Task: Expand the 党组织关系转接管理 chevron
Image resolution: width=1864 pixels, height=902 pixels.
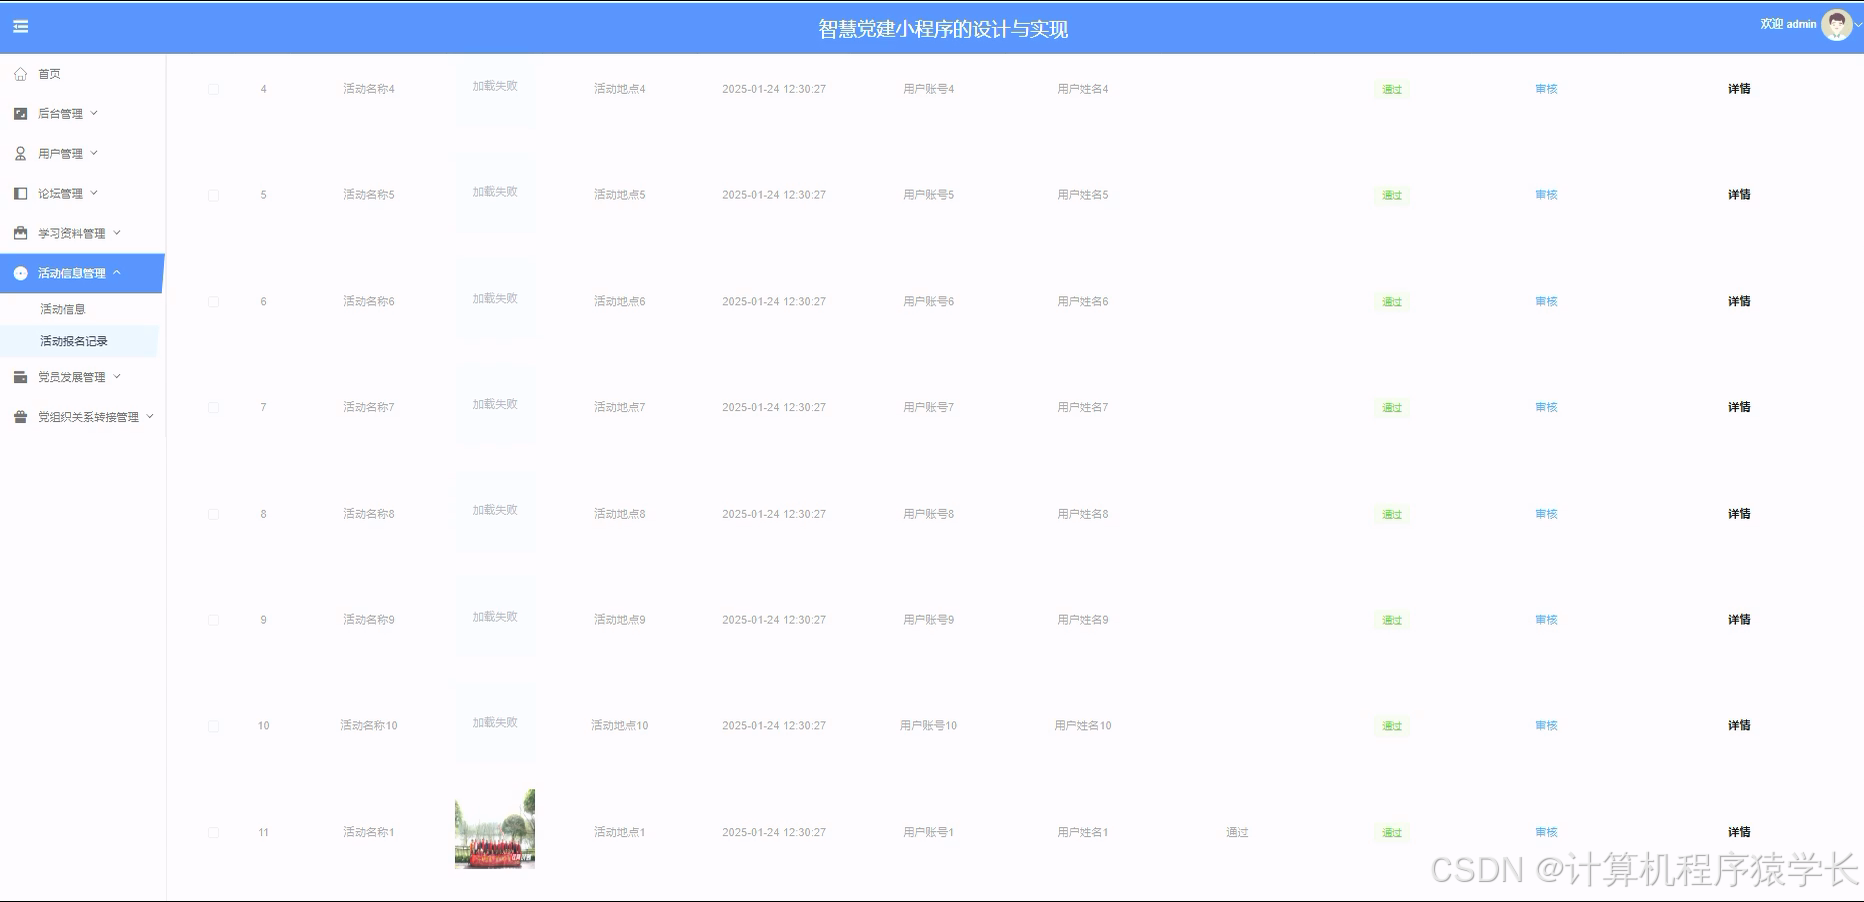Action: coord(150,417)
